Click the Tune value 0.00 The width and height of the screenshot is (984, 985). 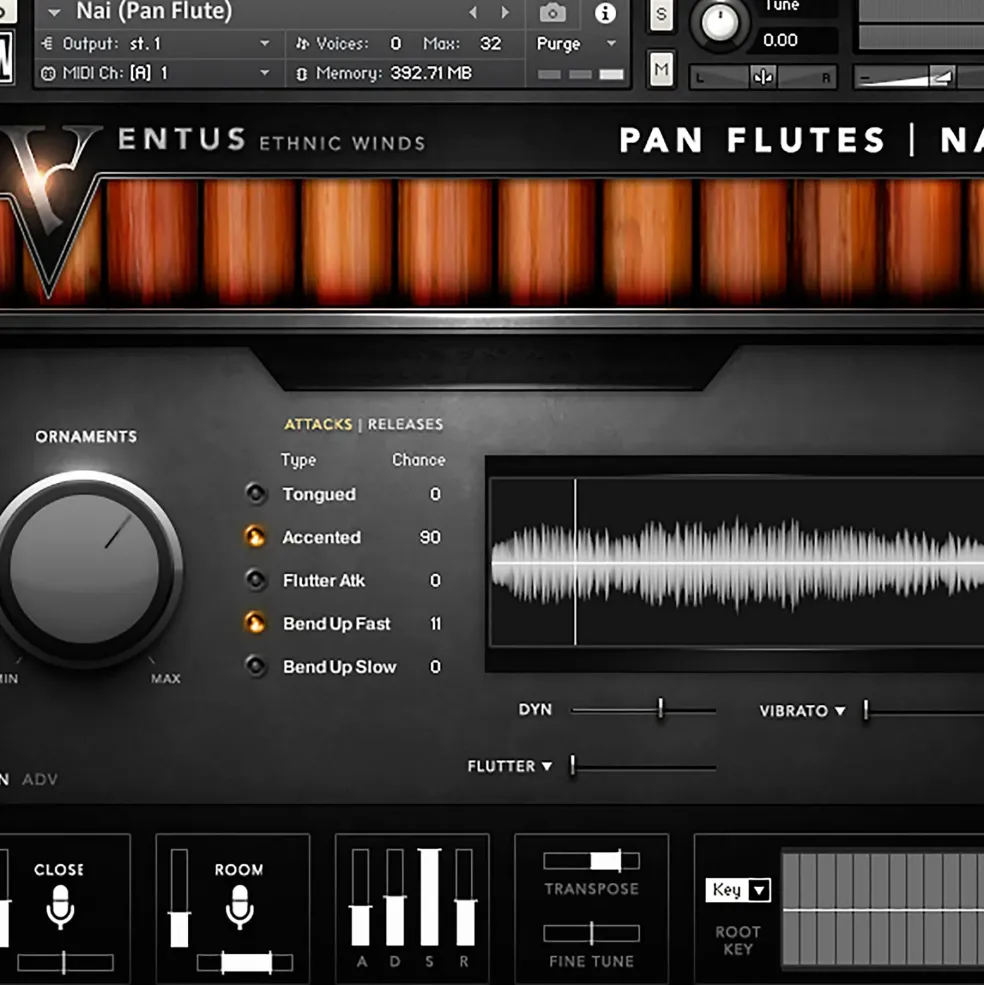780,40
